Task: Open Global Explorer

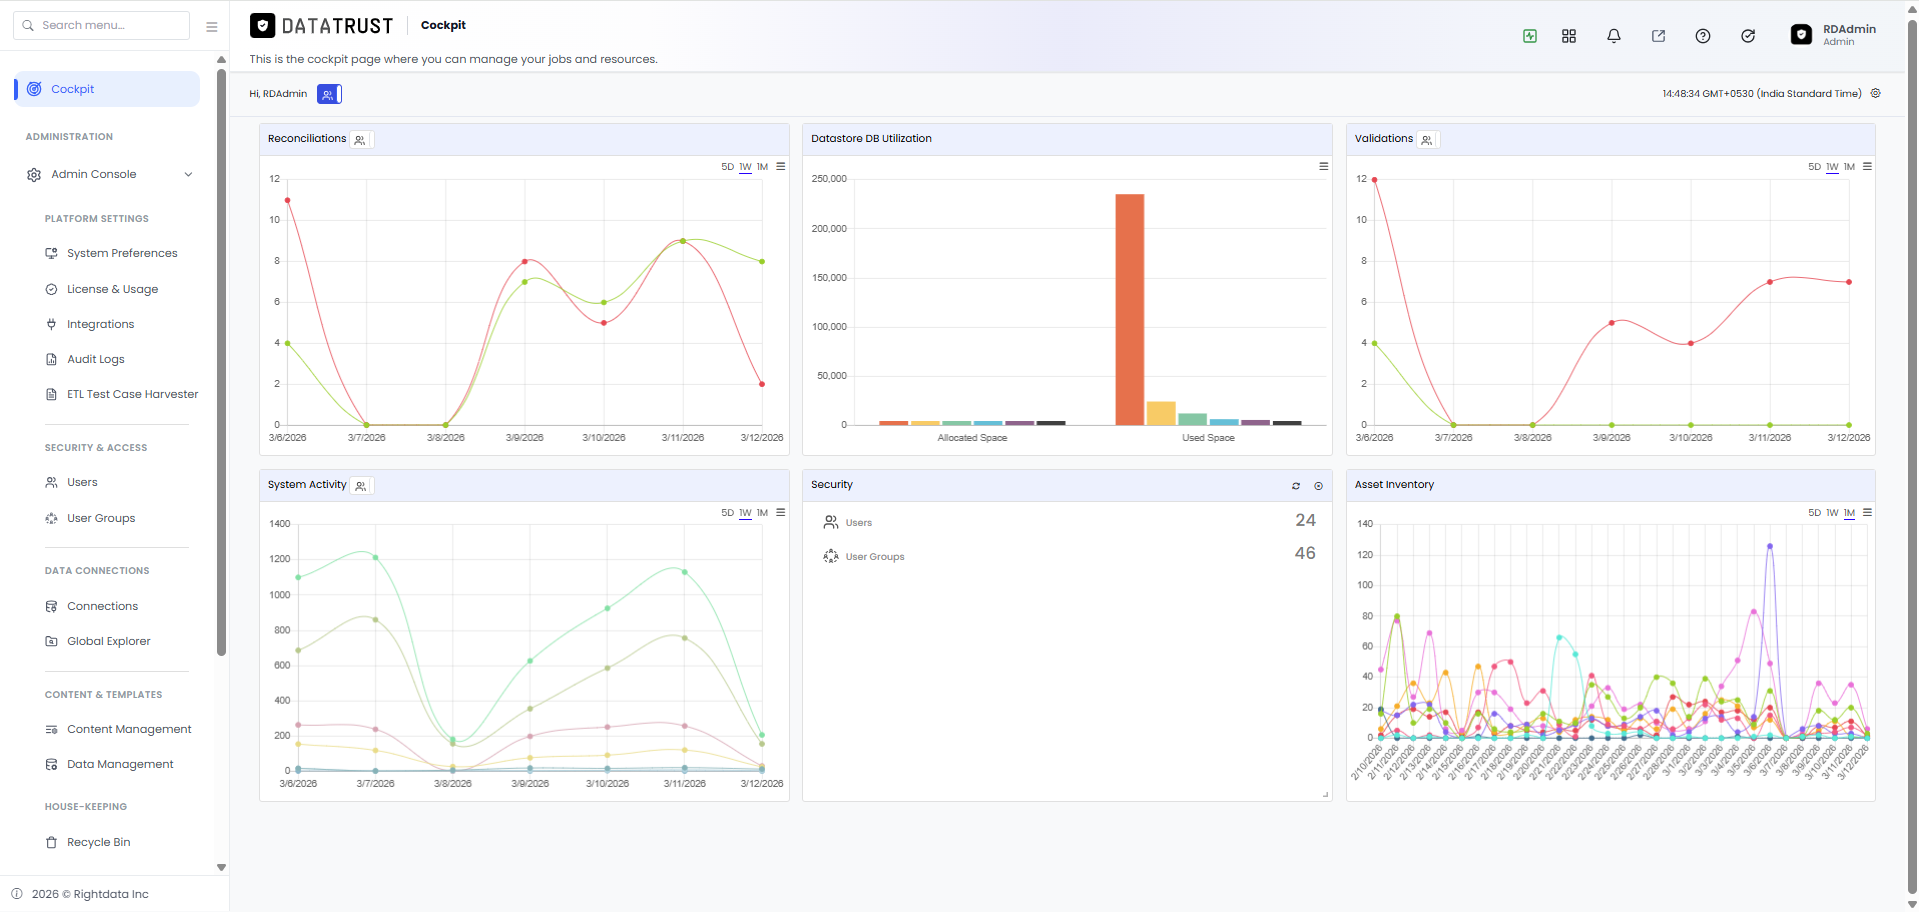Action: (108, 641)
